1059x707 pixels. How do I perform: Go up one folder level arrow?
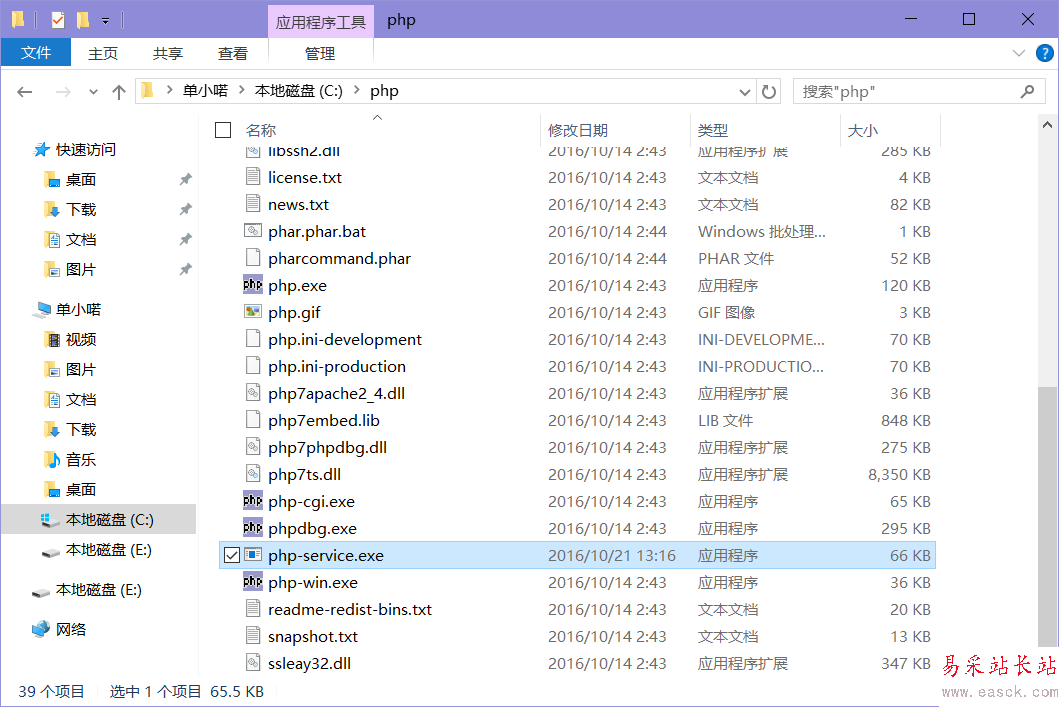pyautogui.click(x=119, y=92)
